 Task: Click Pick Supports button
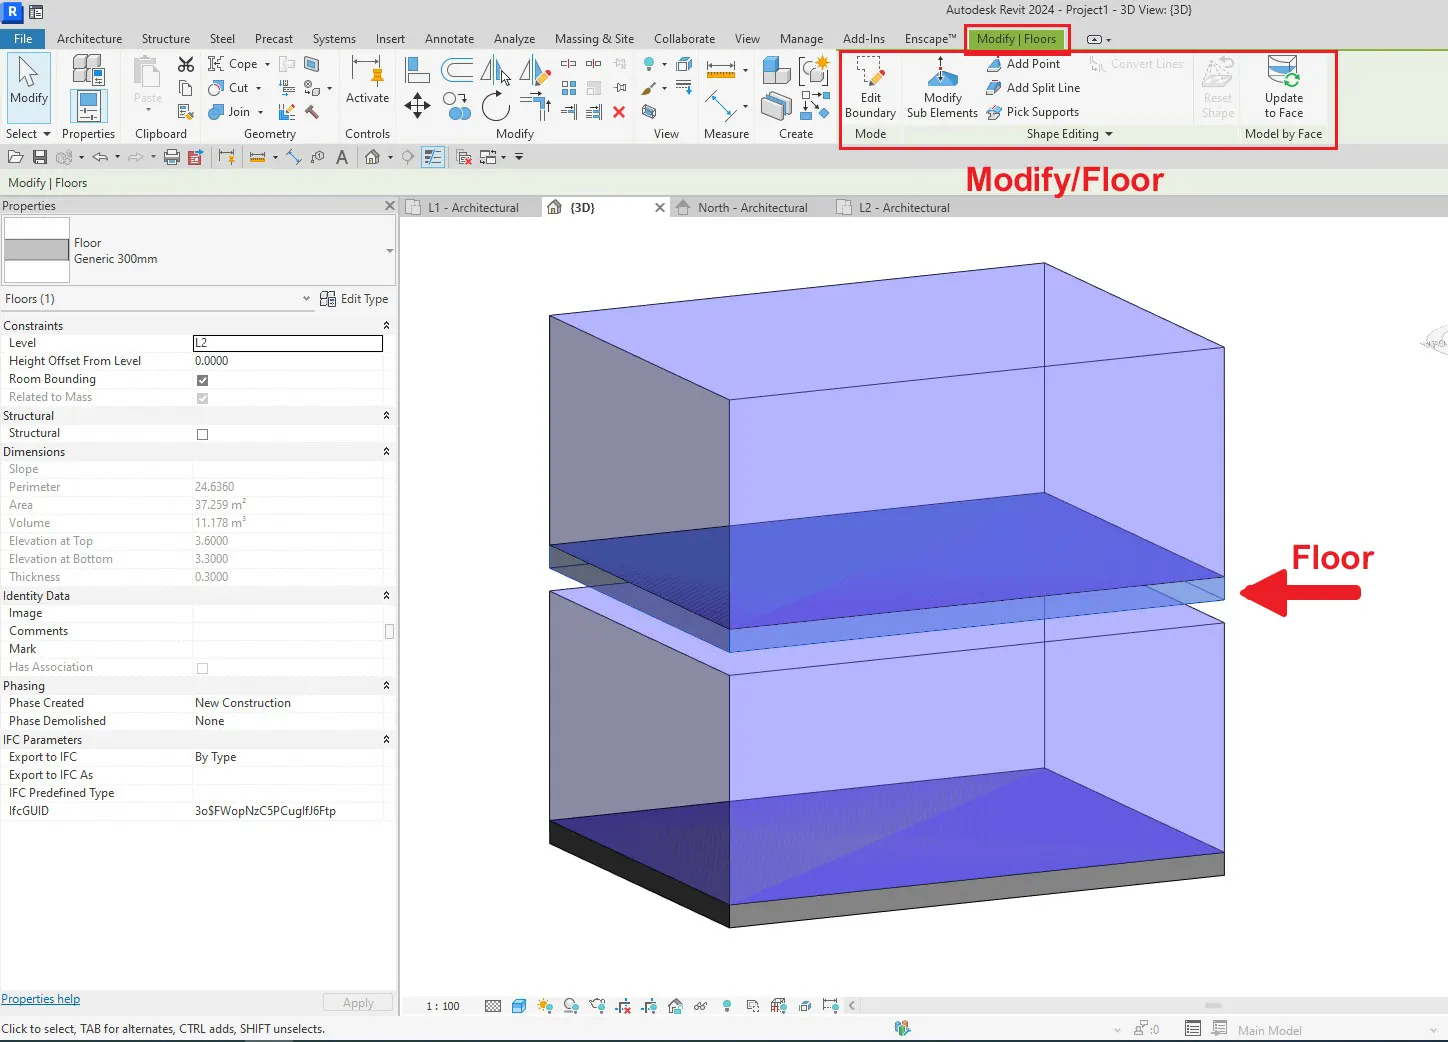point(1032,112)
